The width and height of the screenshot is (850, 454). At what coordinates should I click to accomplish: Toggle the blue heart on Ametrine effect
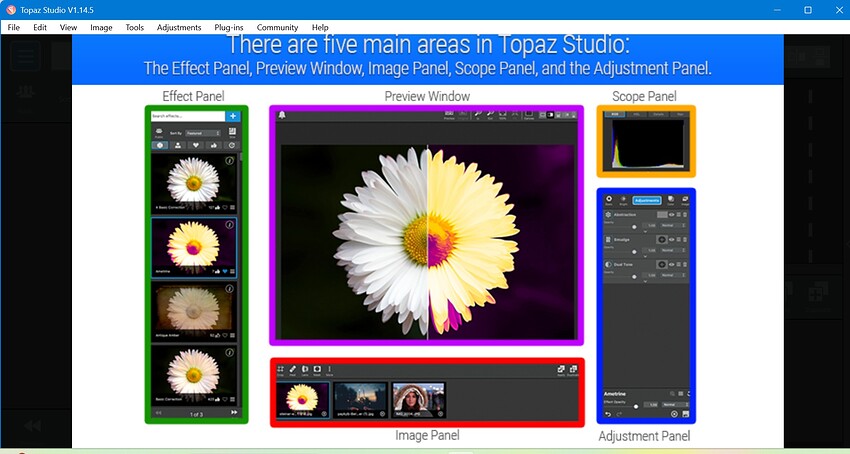[225, 271]
